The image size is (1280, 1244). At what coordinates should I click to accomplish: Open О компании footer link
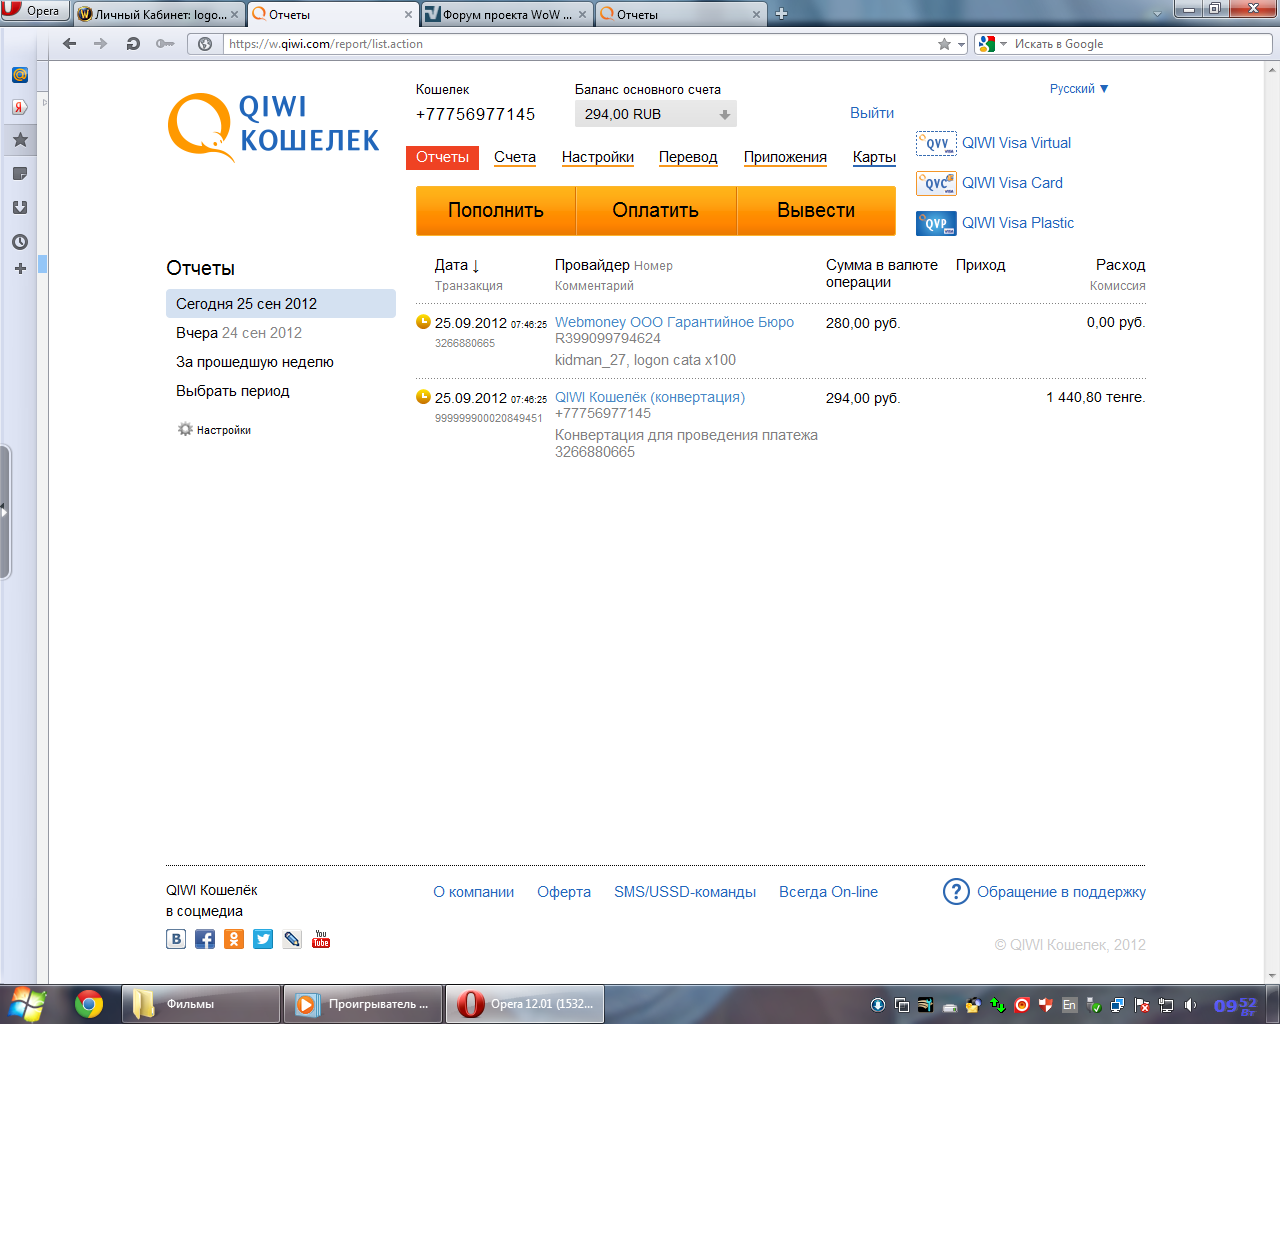(474, 892)
